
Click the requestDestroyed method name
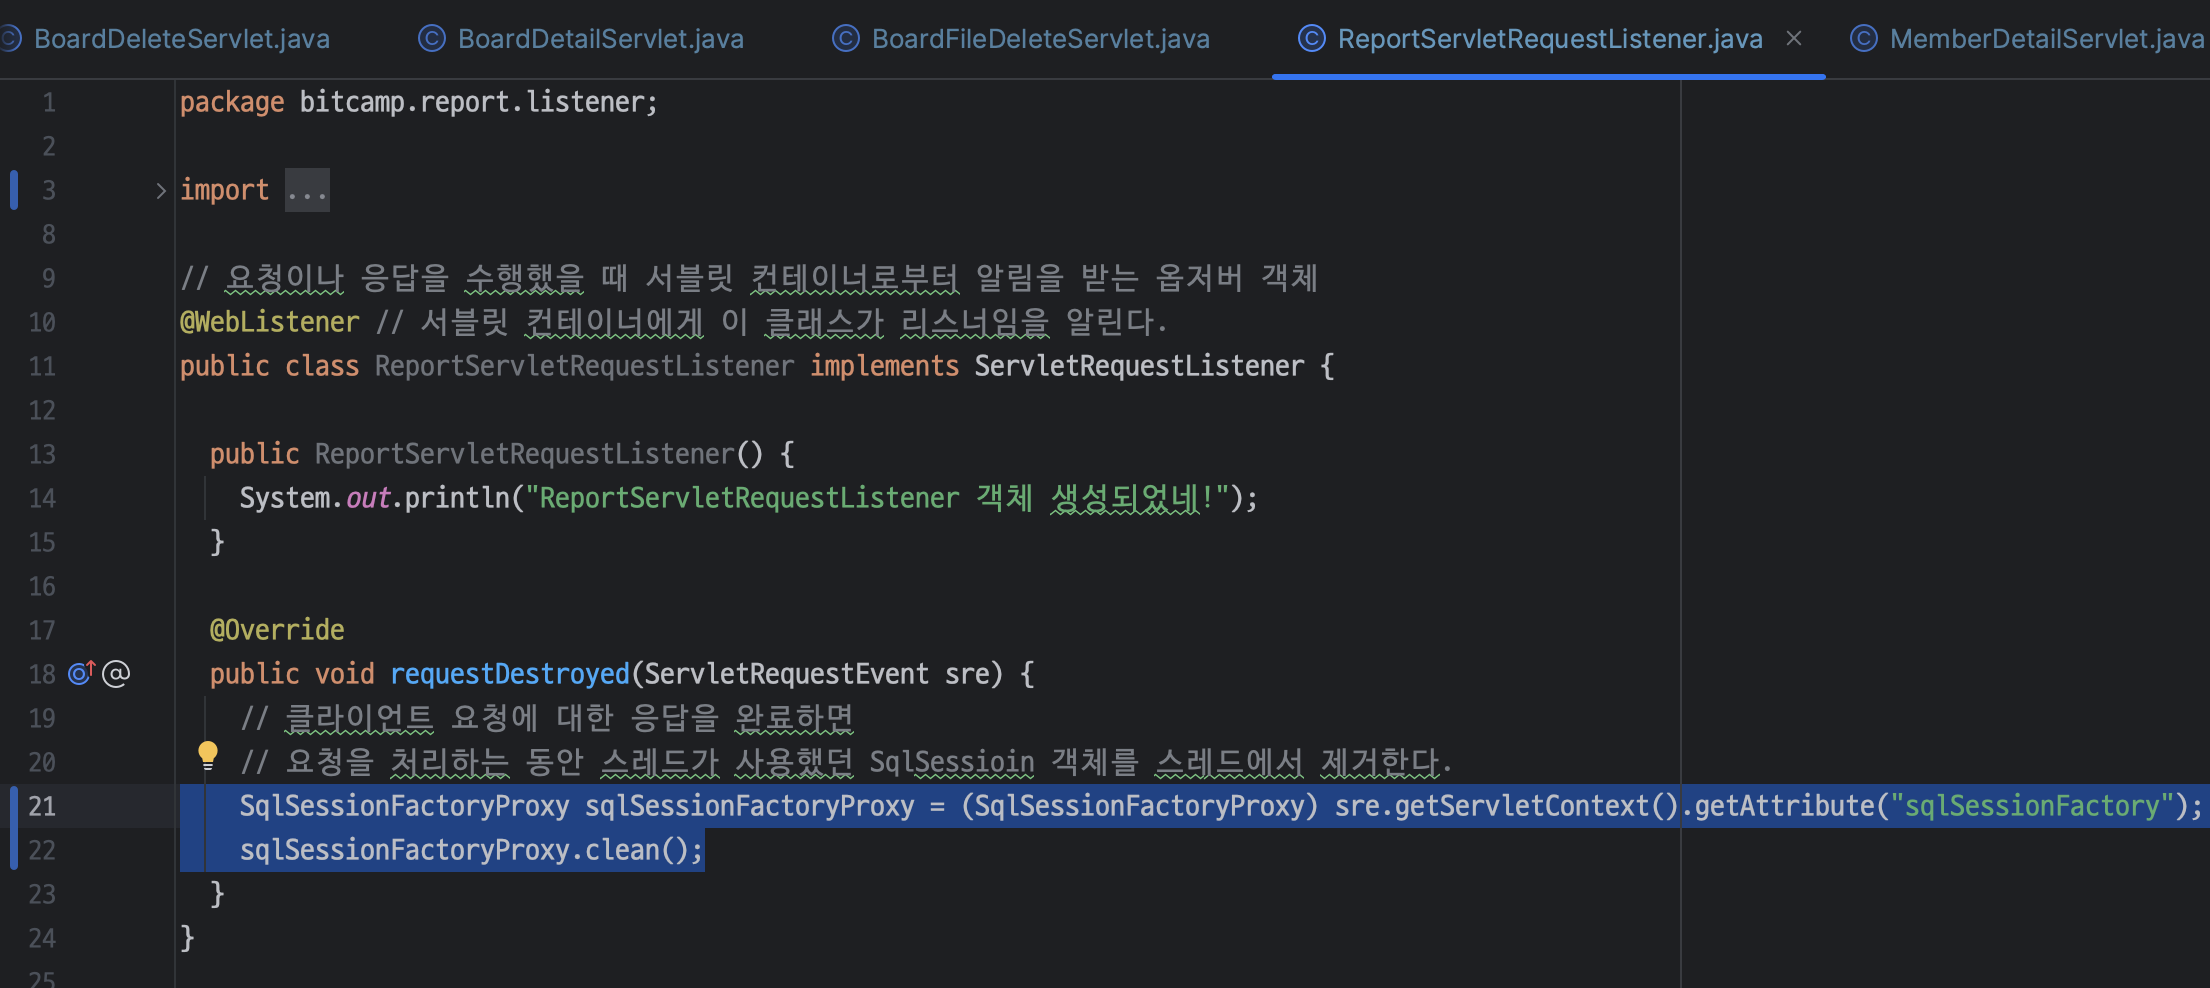pyautogui.click(x=510, y=674)
